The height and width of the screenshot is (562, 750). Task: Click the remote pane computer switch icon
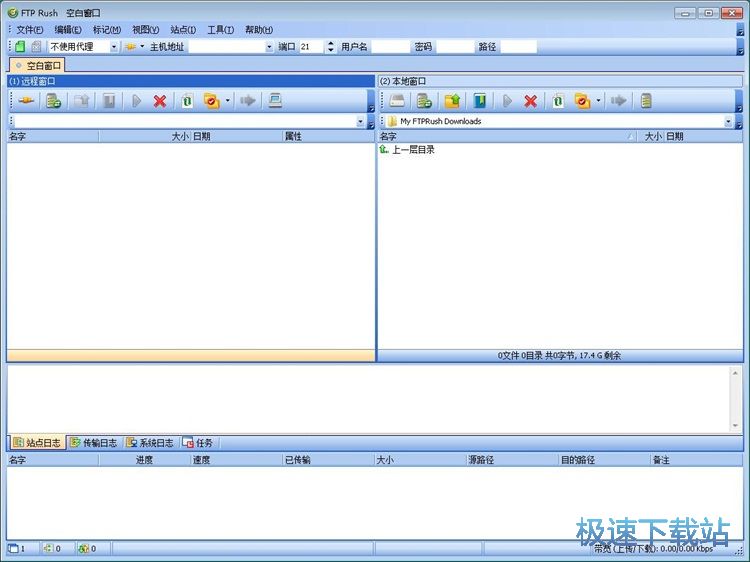point(275,101)
